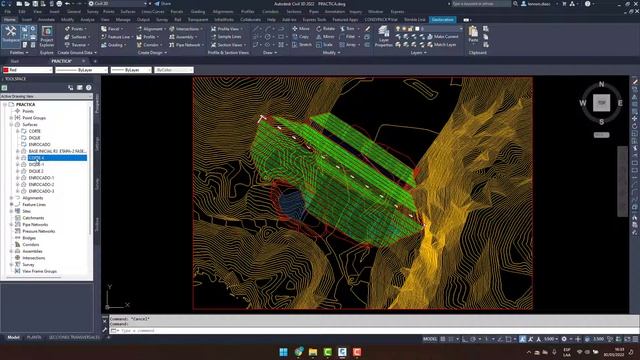Toggle the layer freeze sun icon

(x=404, y=29)
